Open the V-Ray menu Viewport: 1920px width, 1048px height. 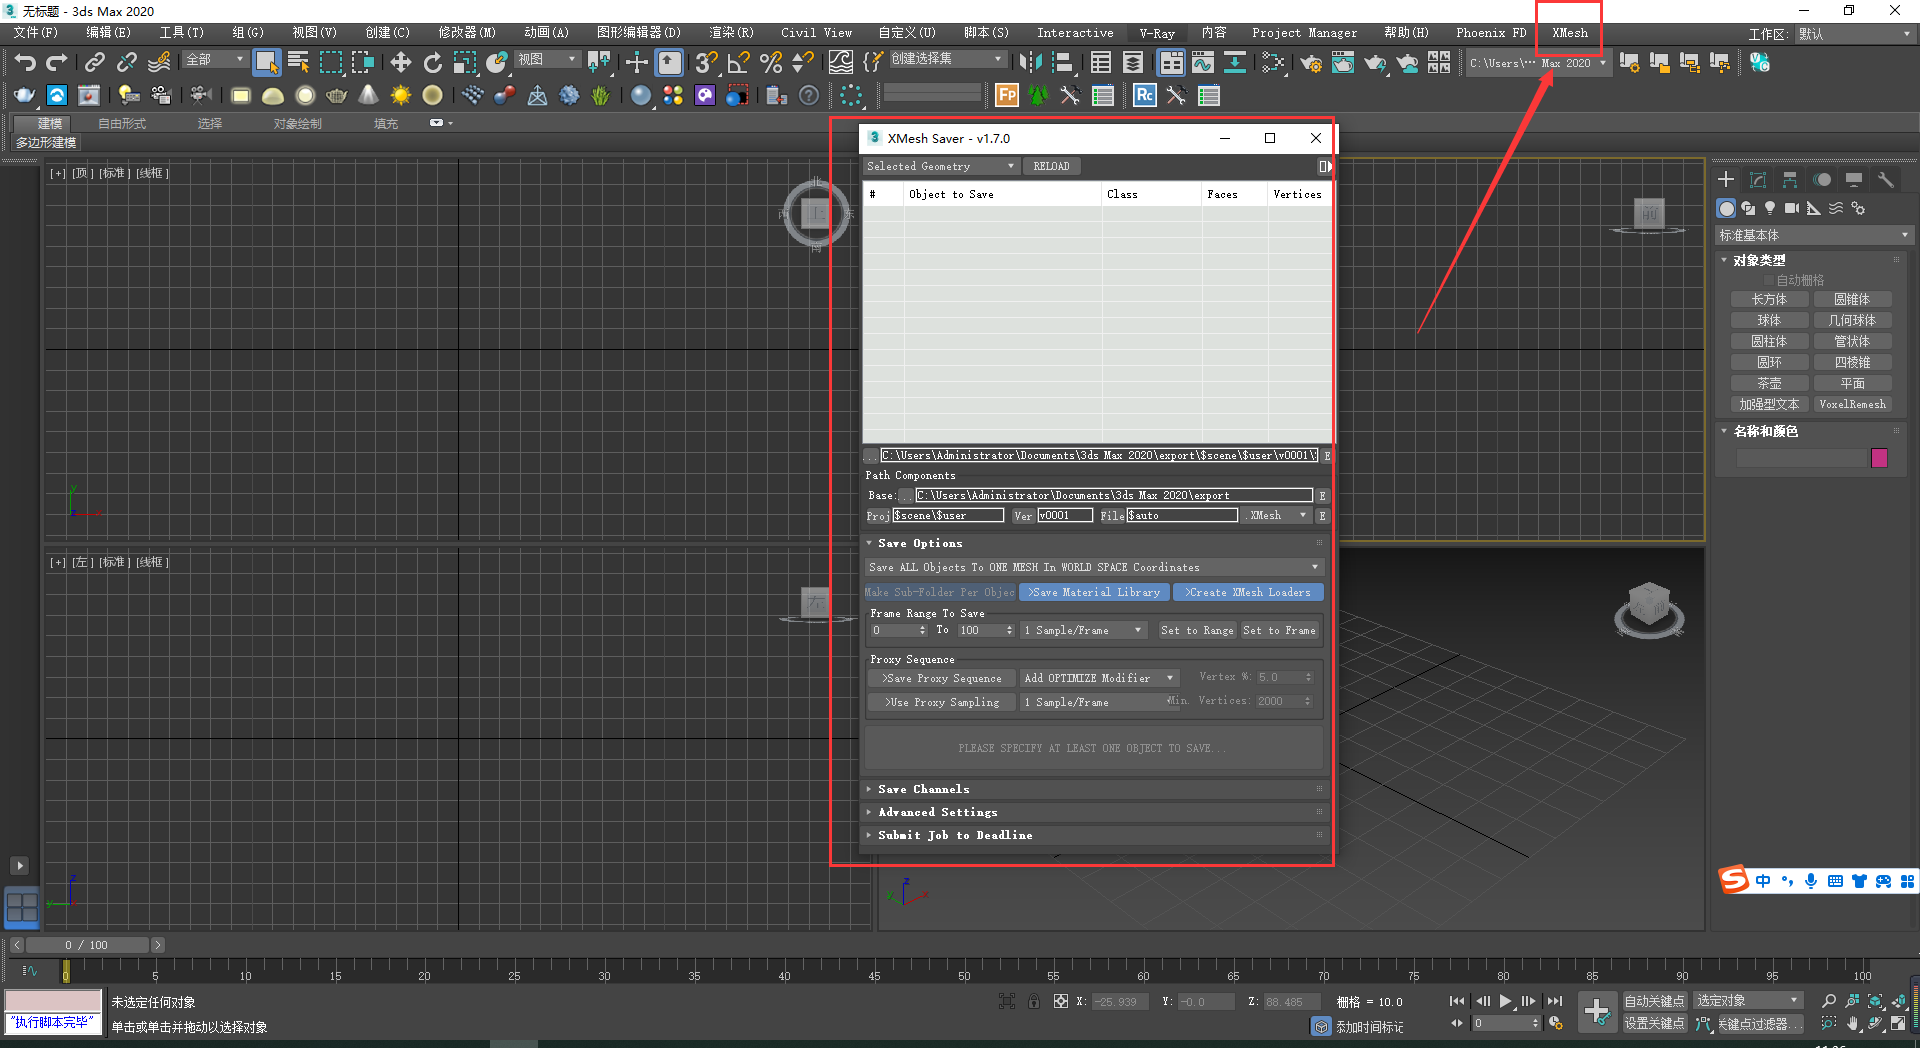coord(1157,33)
